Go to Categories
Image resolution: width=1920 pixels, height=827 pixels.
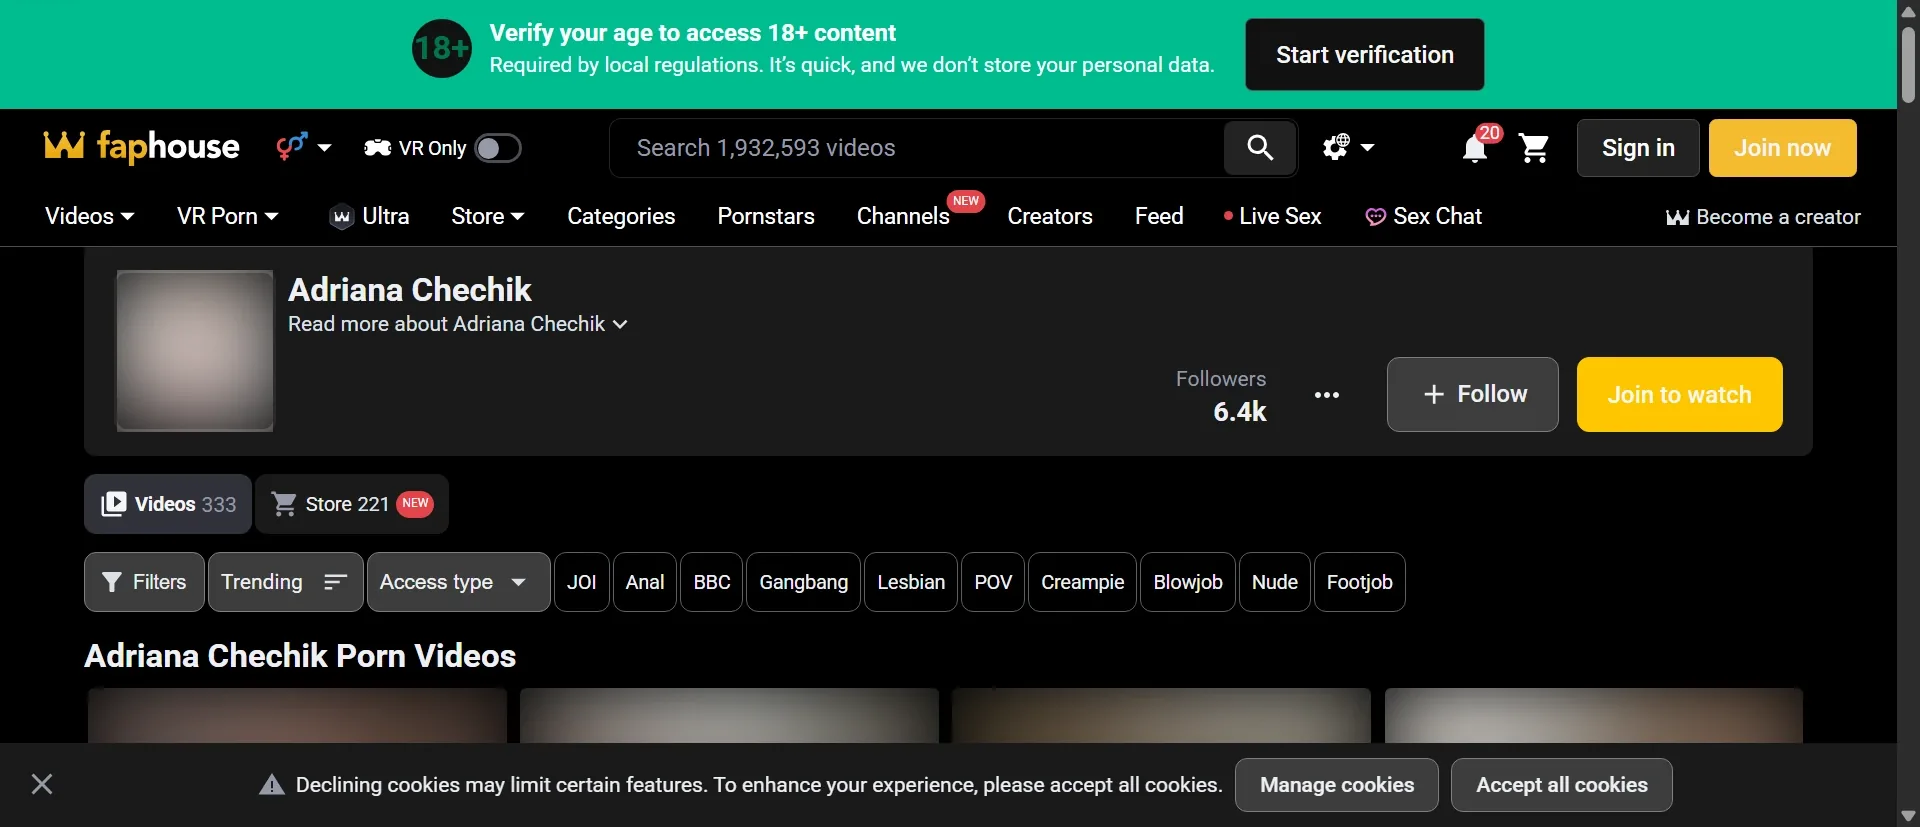(621, 216)
